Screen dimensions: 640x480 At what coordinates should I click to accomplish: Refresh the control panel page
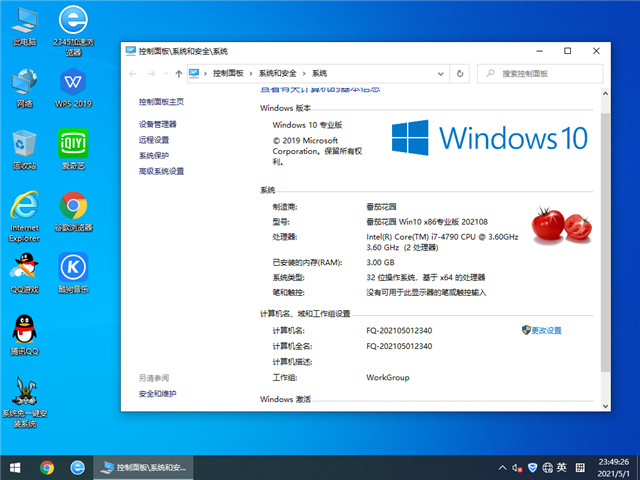click(460, 74)
